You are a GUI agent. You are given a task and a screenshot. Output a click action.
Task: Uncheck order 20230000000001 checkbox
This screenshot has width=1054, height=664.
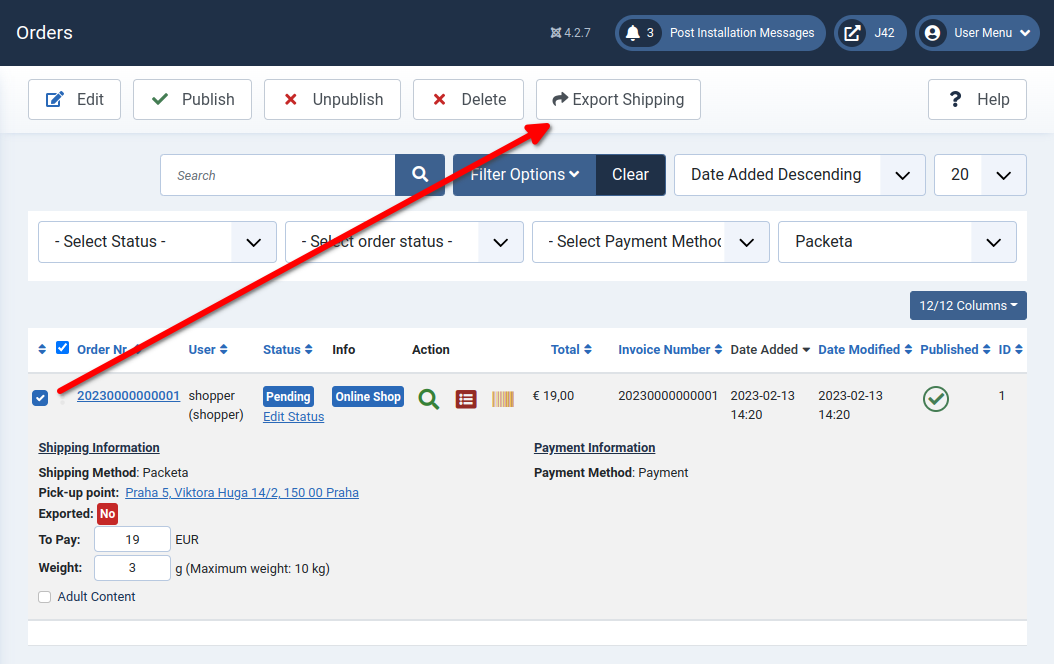tap(40, 398)
